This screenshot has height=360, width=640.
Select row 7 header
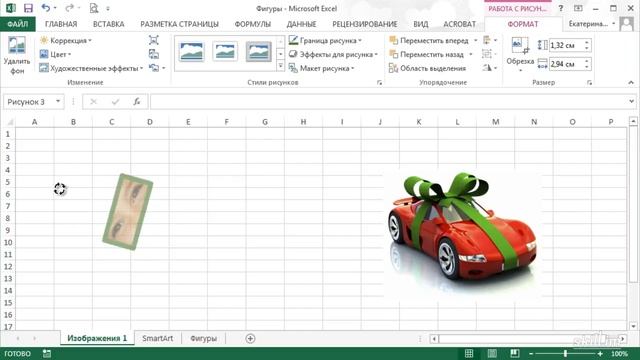tap(8, 206)
